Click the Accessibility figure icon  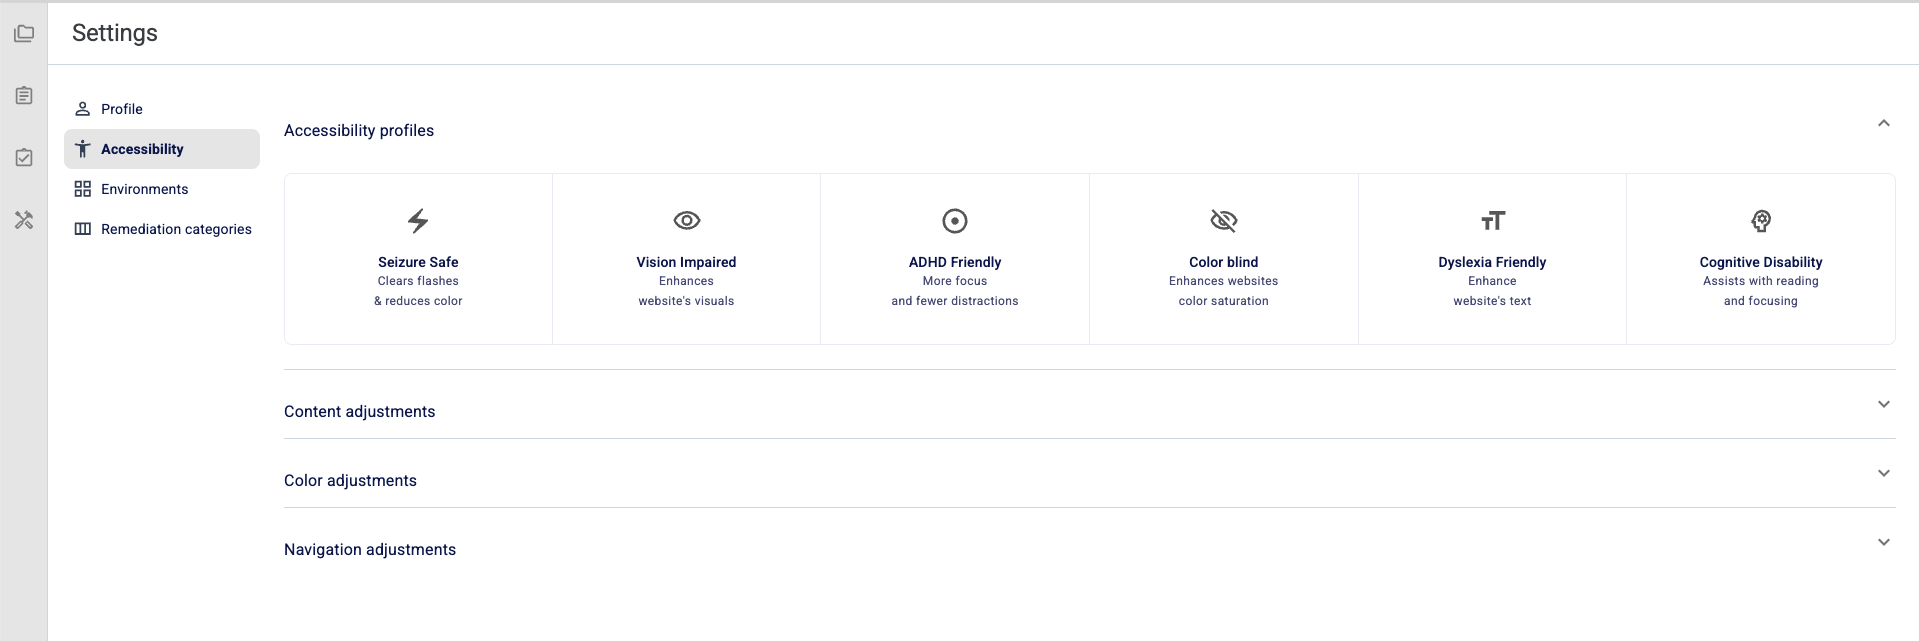[x=83, y=149]
